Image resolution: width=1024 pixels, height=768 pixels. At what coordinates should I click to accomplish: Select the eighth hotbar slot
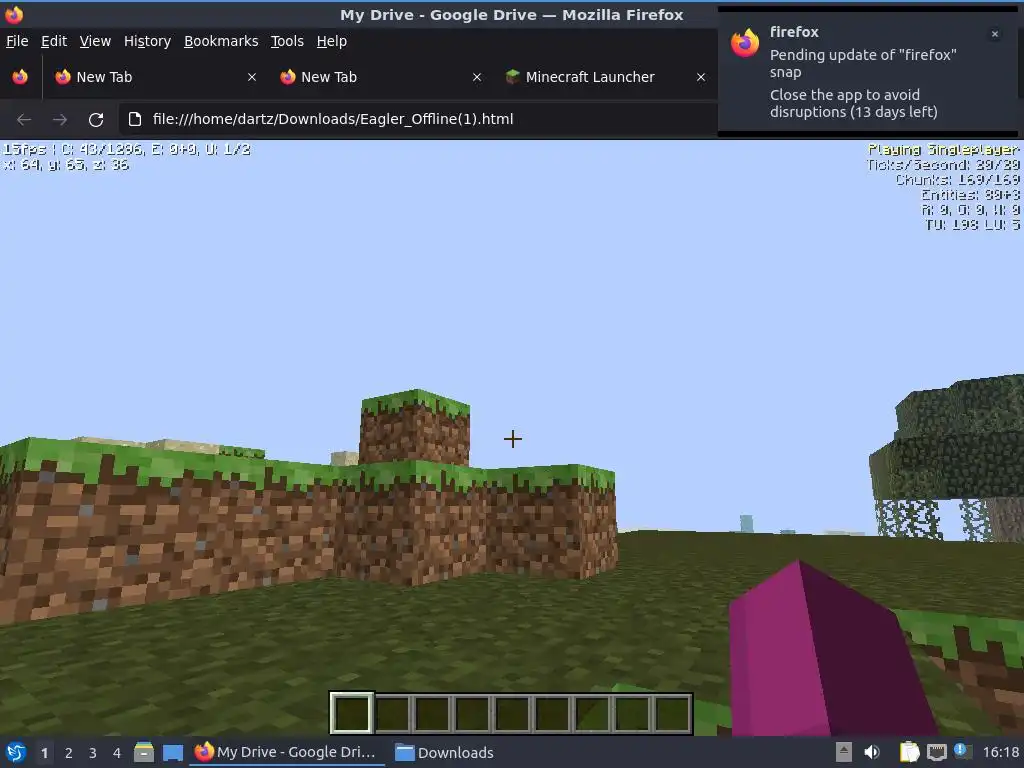tap(632, 713)
